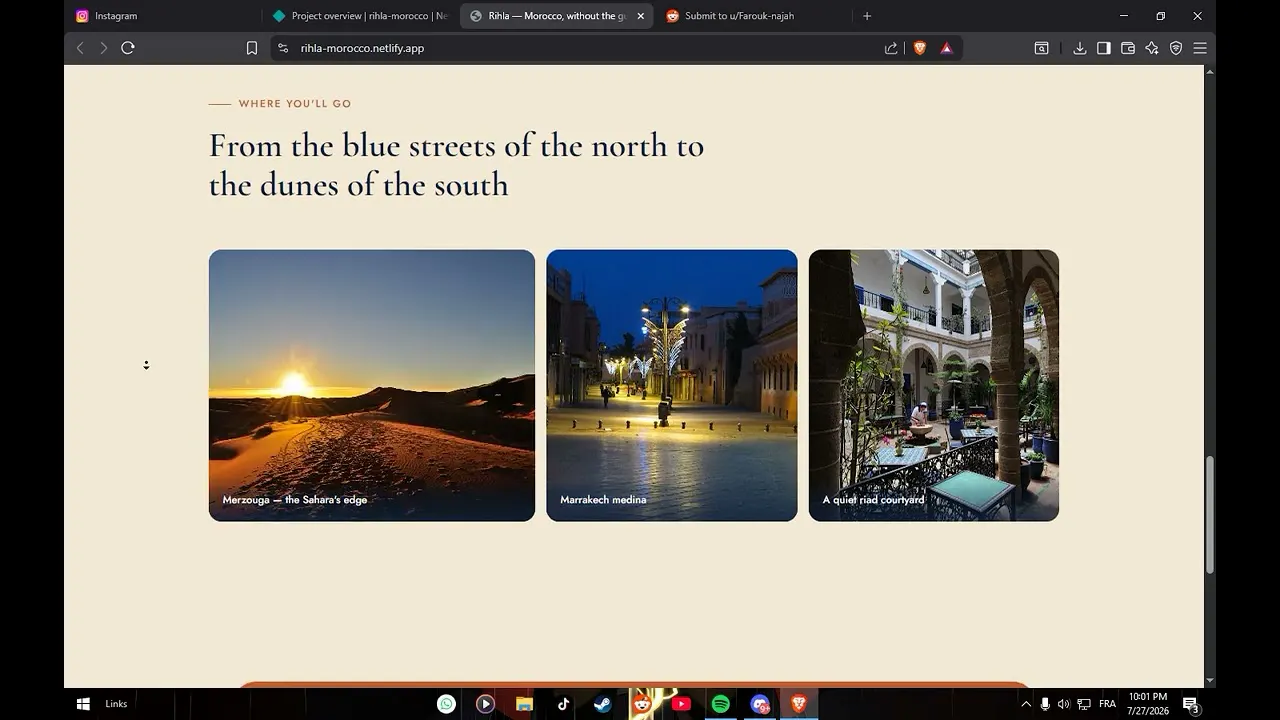Open the volume control tray icon
This screenshot has width=1280, height=720.
coord(1063,704)
